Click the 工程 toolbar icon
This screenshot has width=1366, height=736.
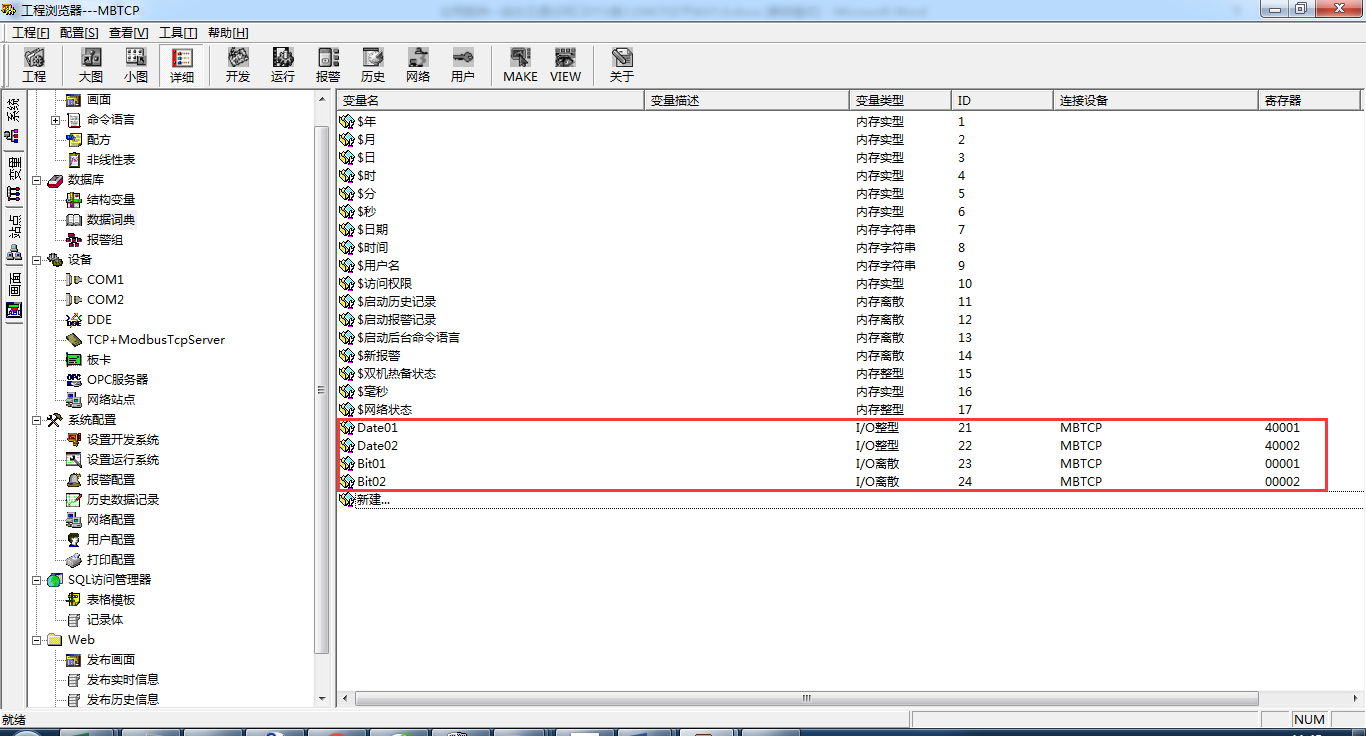click(34, 65)
